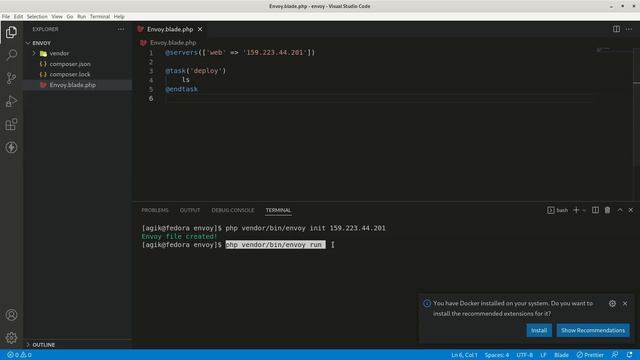Open the lightning bolt extension view
This screenshot has height=360, width=640.
click(x=11, y=147)
